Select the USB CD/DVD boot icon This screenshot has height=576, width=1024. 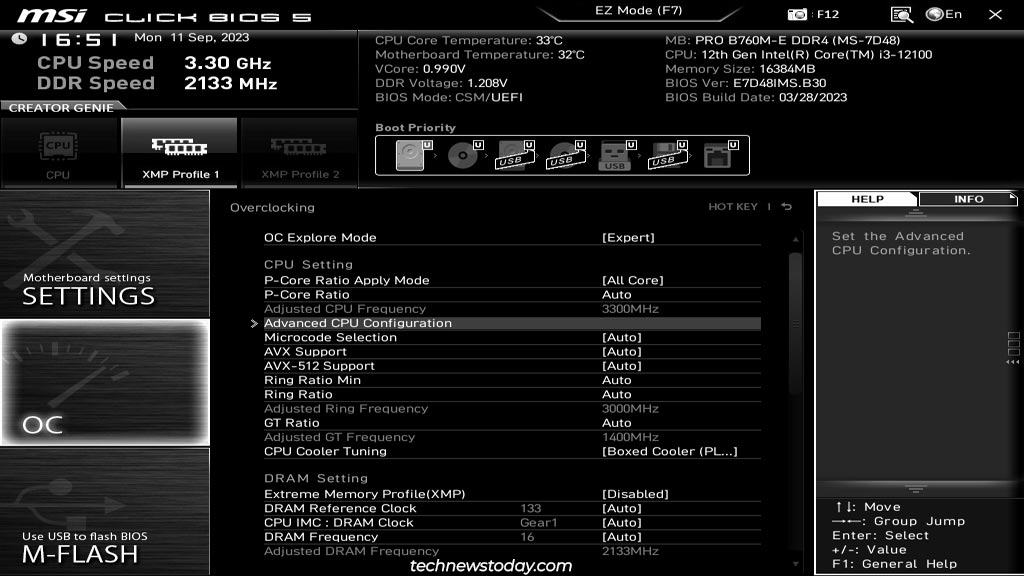pos(565,155)
